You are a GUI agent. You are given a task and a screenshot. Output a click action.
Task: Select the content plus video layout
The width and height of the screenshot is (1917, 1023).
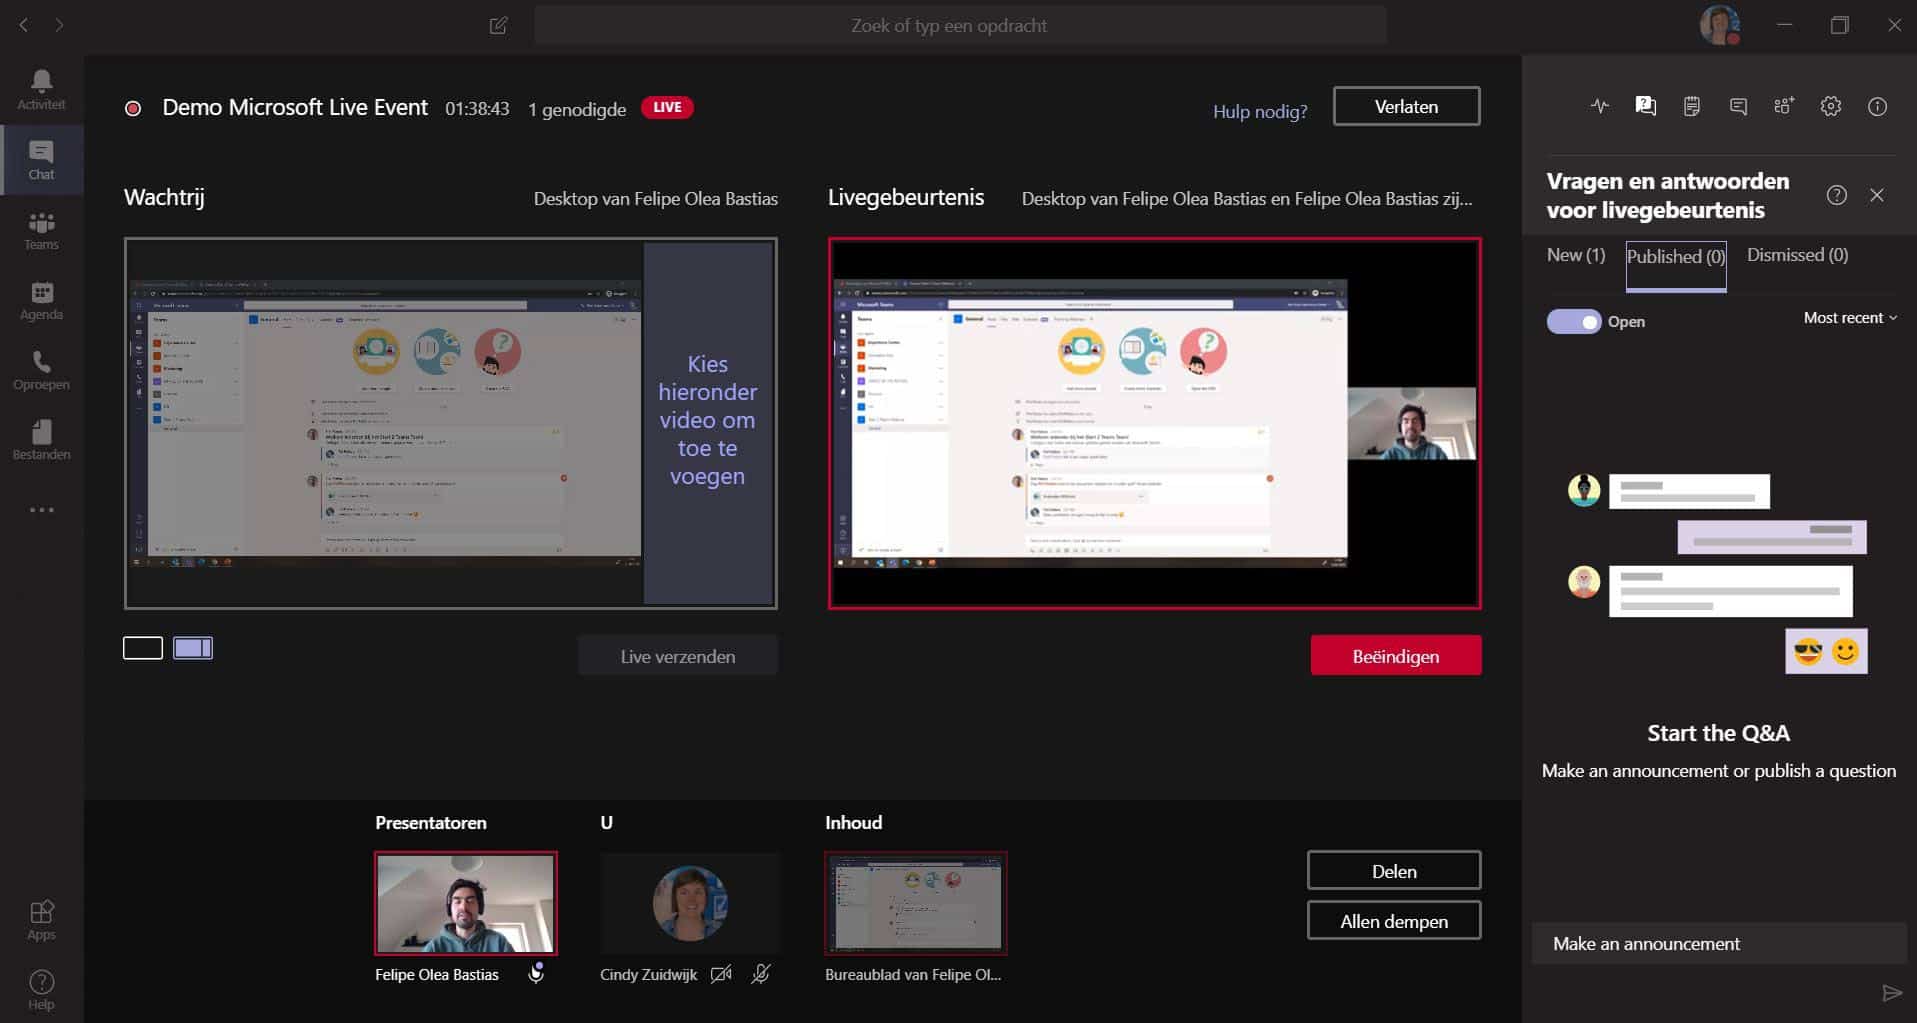click(193, 648)
